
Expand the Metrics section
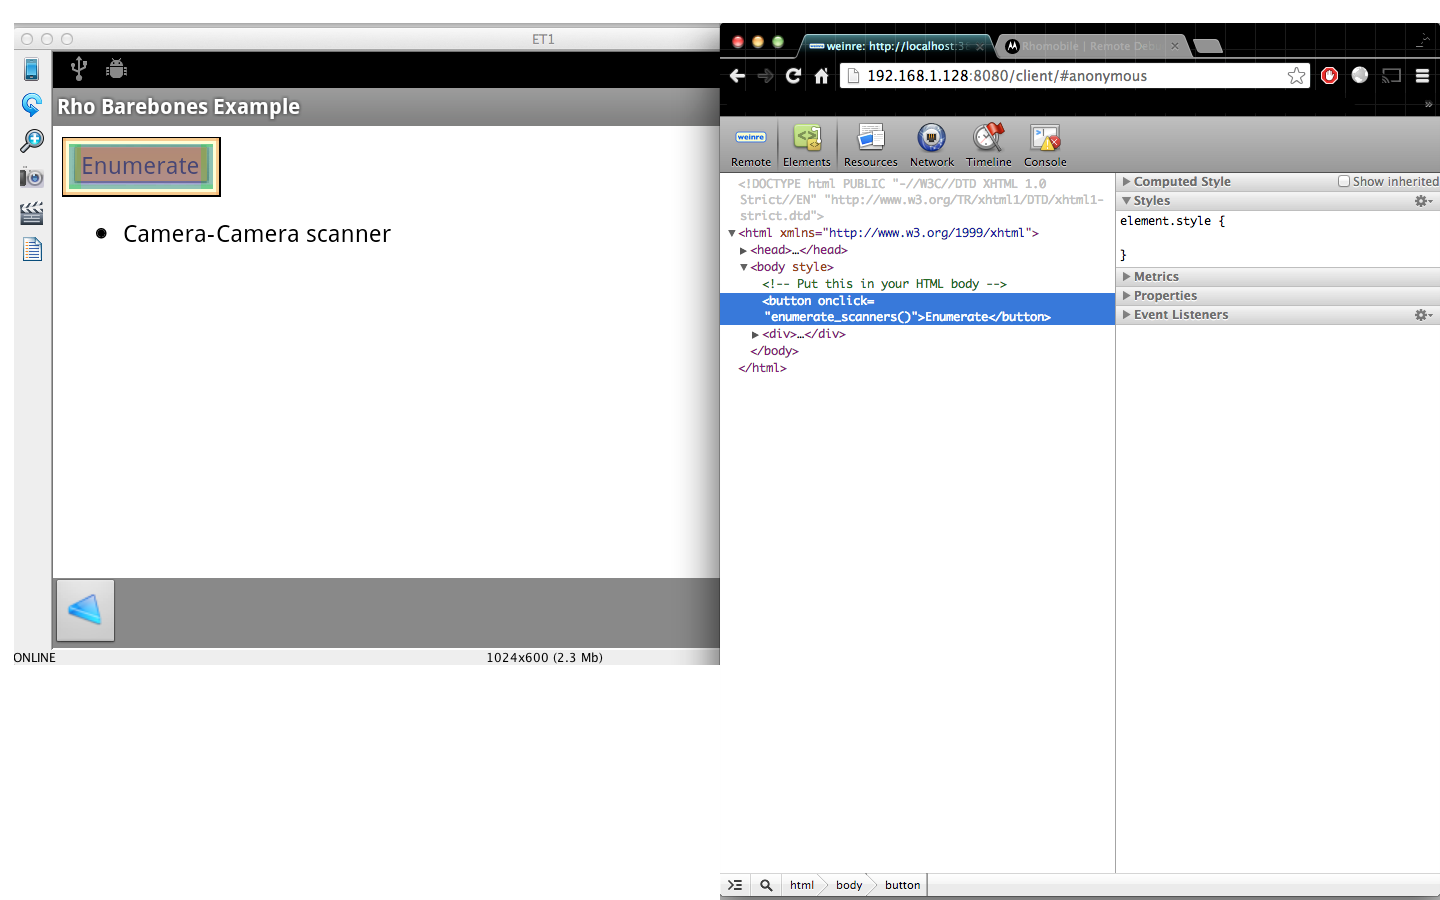pyautogui.click(x=1156, y=277)
